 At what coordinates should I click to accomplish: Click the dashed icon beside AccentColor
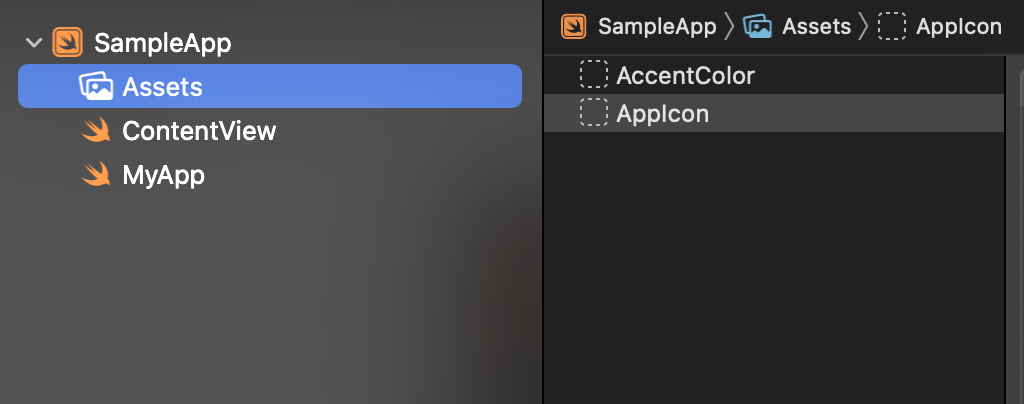point(594,74)
